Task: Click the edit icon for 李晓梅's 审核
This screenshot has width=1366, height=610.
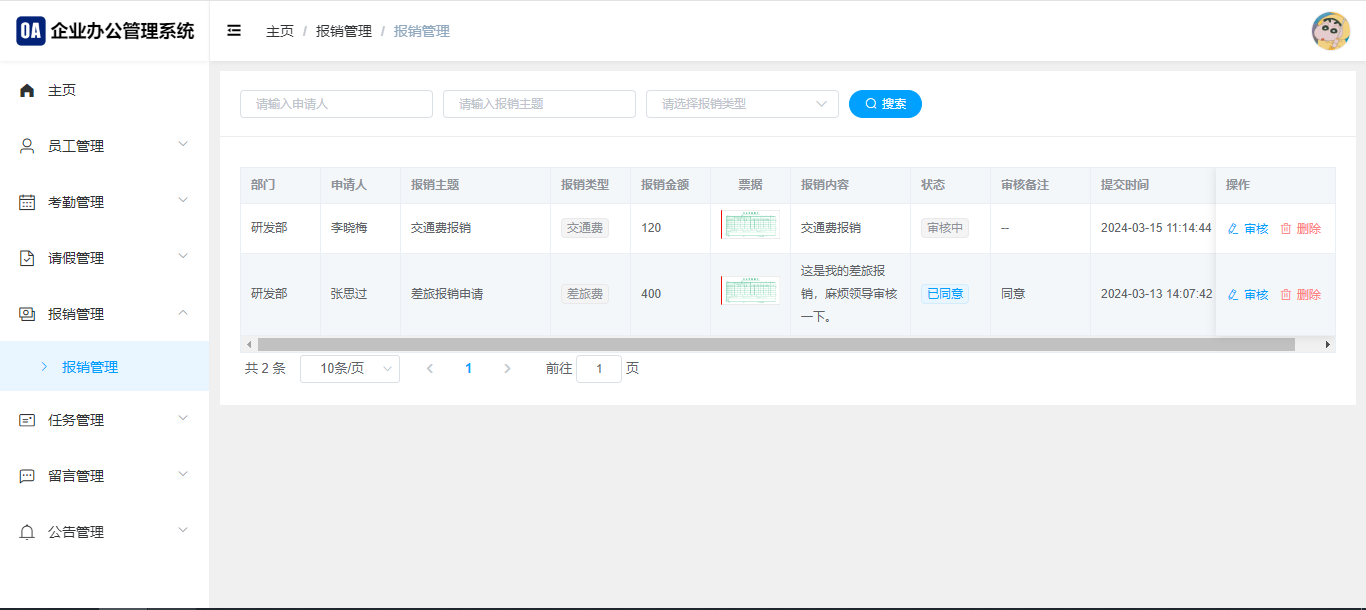Action: 1233,229
